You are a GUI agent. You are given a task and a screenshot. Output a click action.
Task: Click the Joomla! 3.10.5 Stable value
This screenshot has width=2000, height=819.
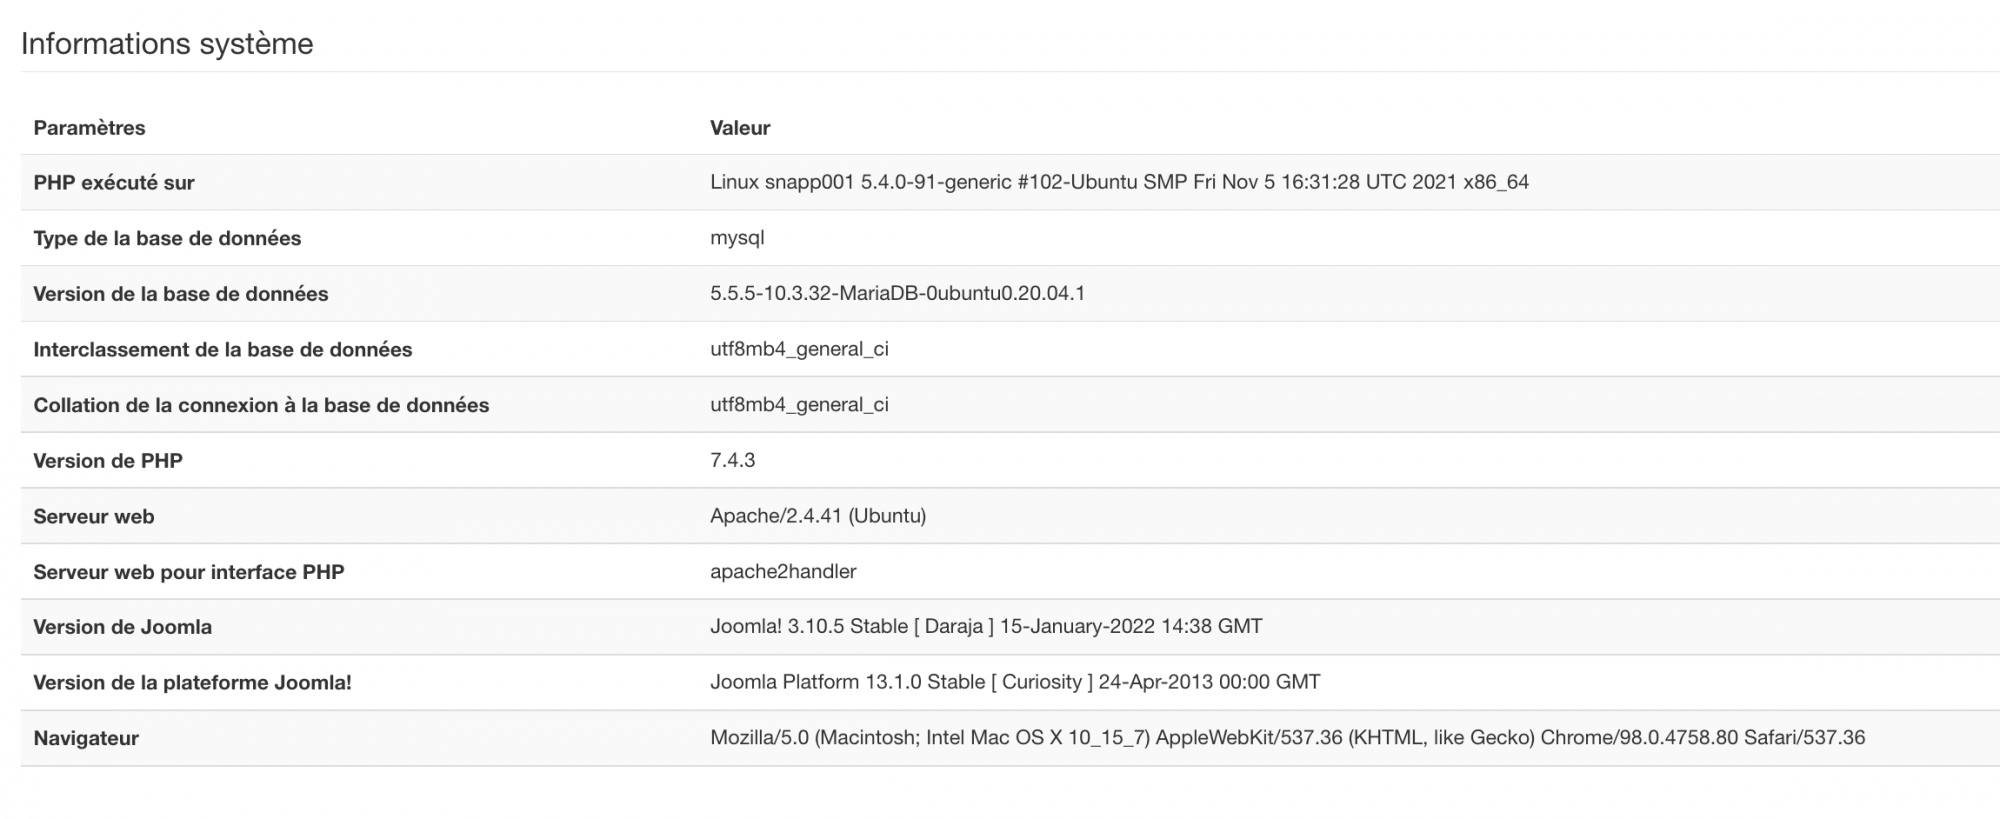986,626
